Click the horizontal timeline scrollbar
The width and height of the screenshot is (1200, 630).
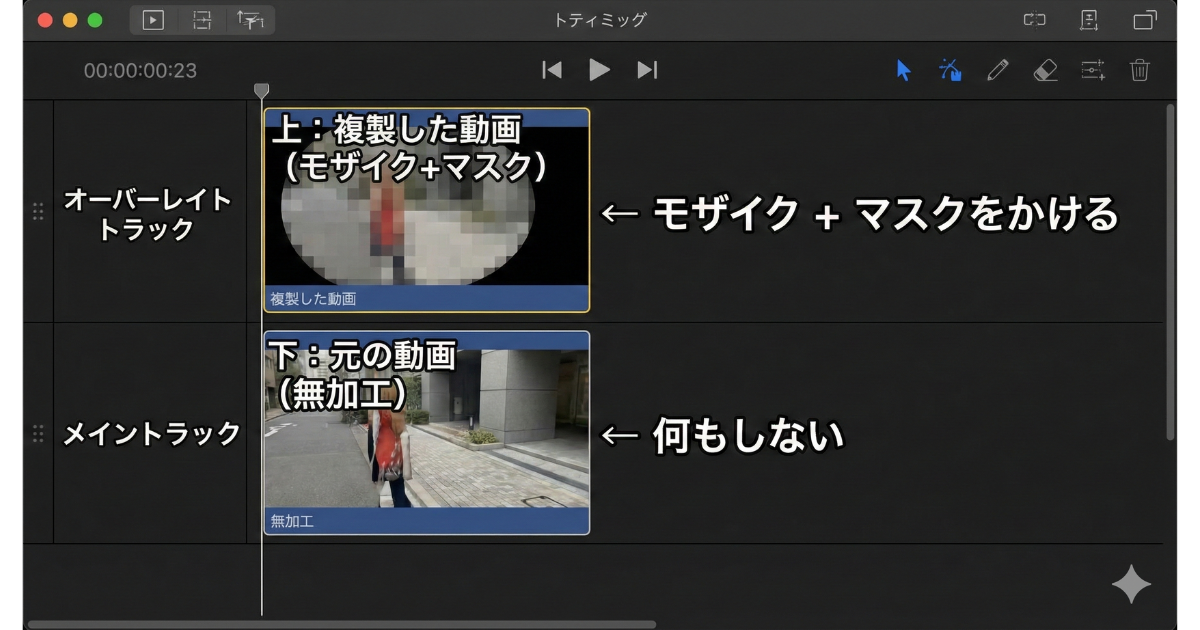pos(340,625)
